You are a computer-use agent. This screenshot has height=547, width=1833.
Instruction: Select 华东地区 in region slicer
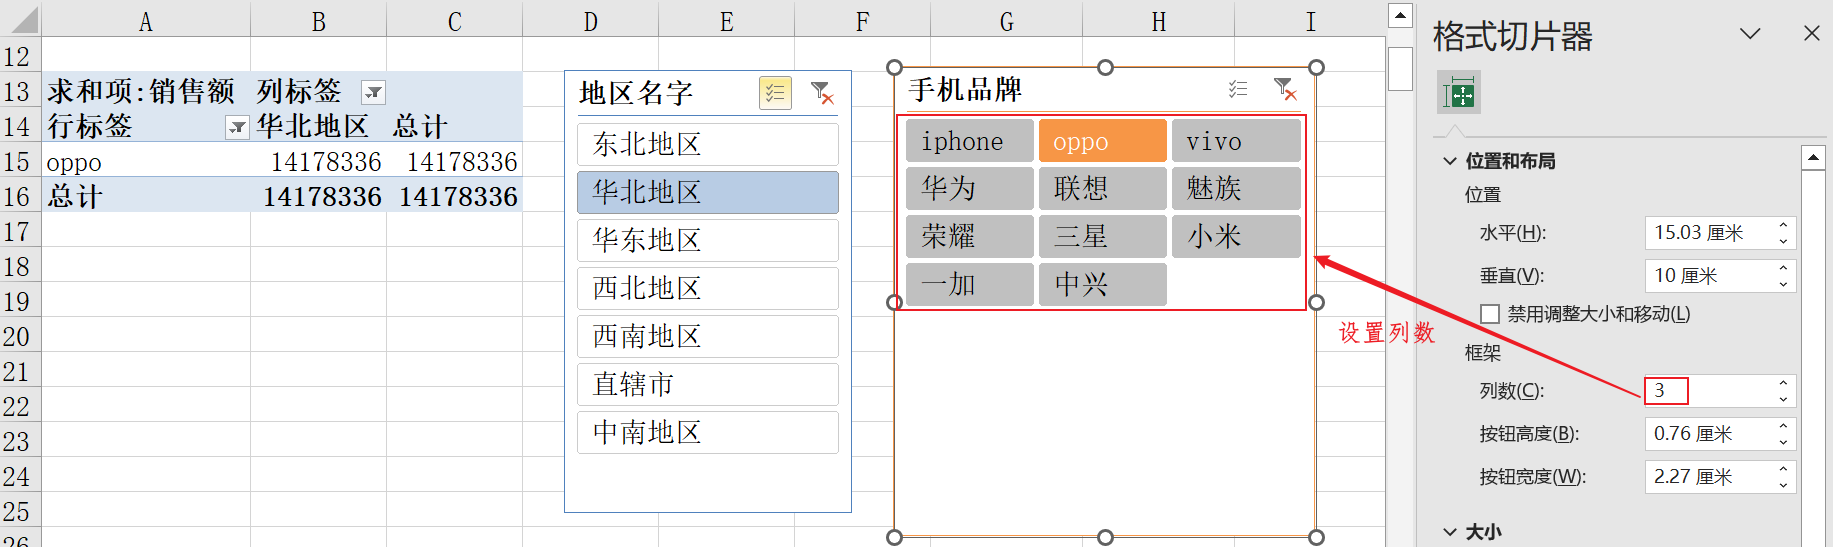(708, 240)
